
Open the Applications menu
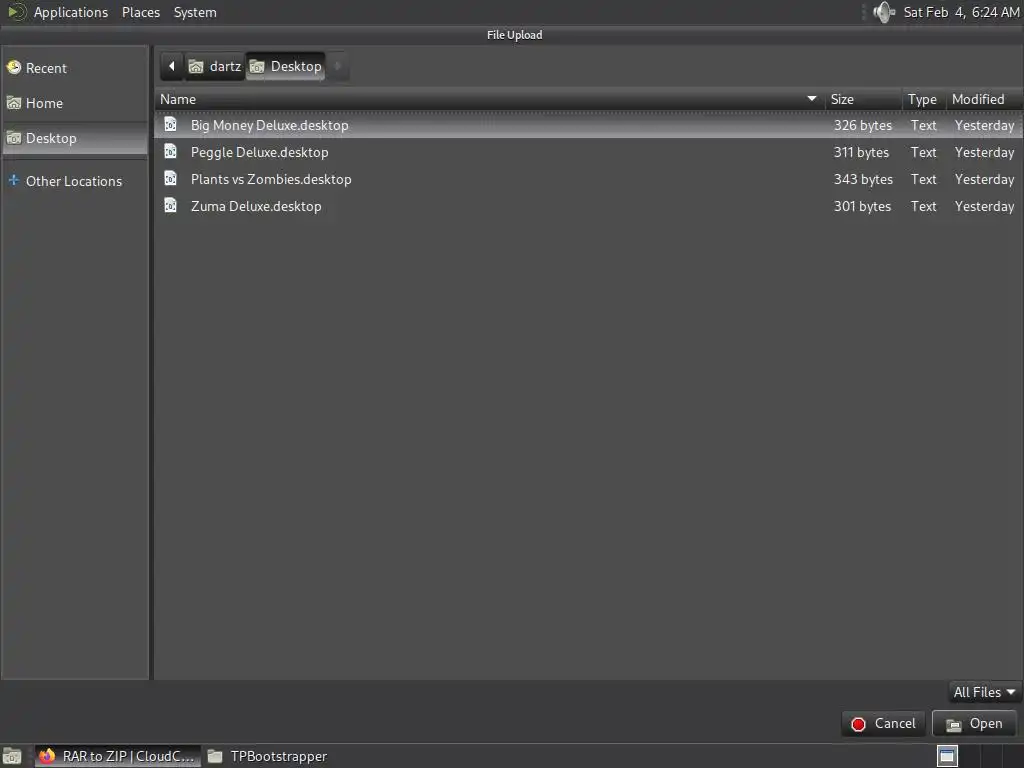coord(71,12)
